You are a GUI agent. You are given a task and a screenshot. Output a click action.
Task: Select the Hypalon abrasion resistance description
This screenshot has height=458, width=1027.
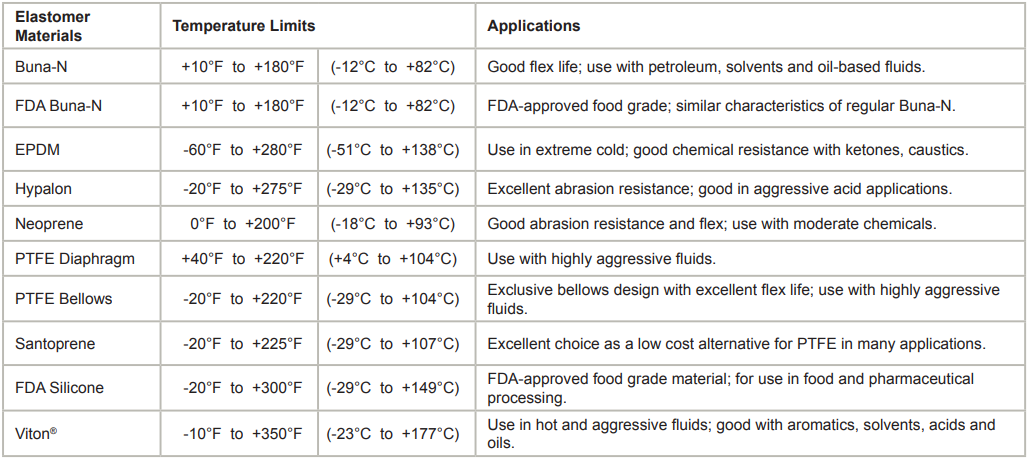(719, 188)
